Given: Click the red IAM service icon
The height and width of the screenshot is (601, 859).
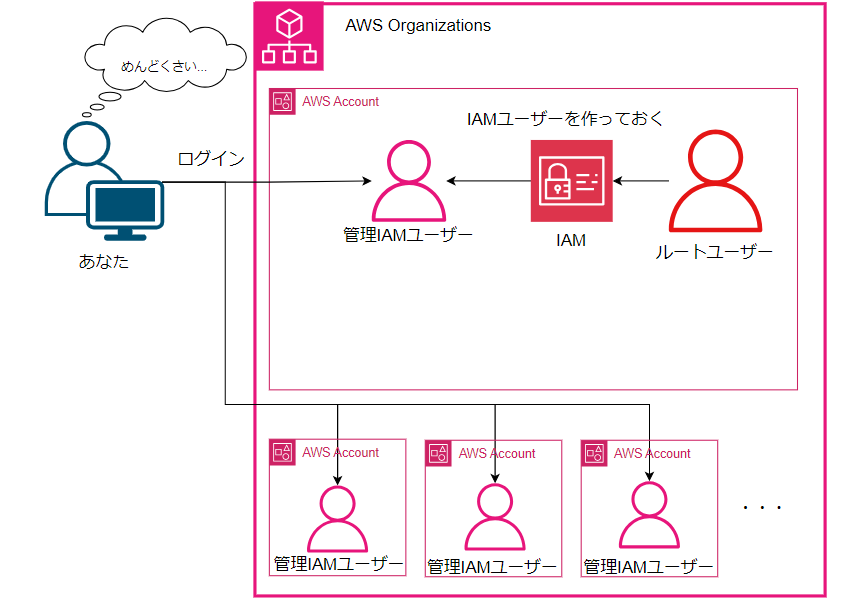Looking at the screenshot, I should (571, 181).
